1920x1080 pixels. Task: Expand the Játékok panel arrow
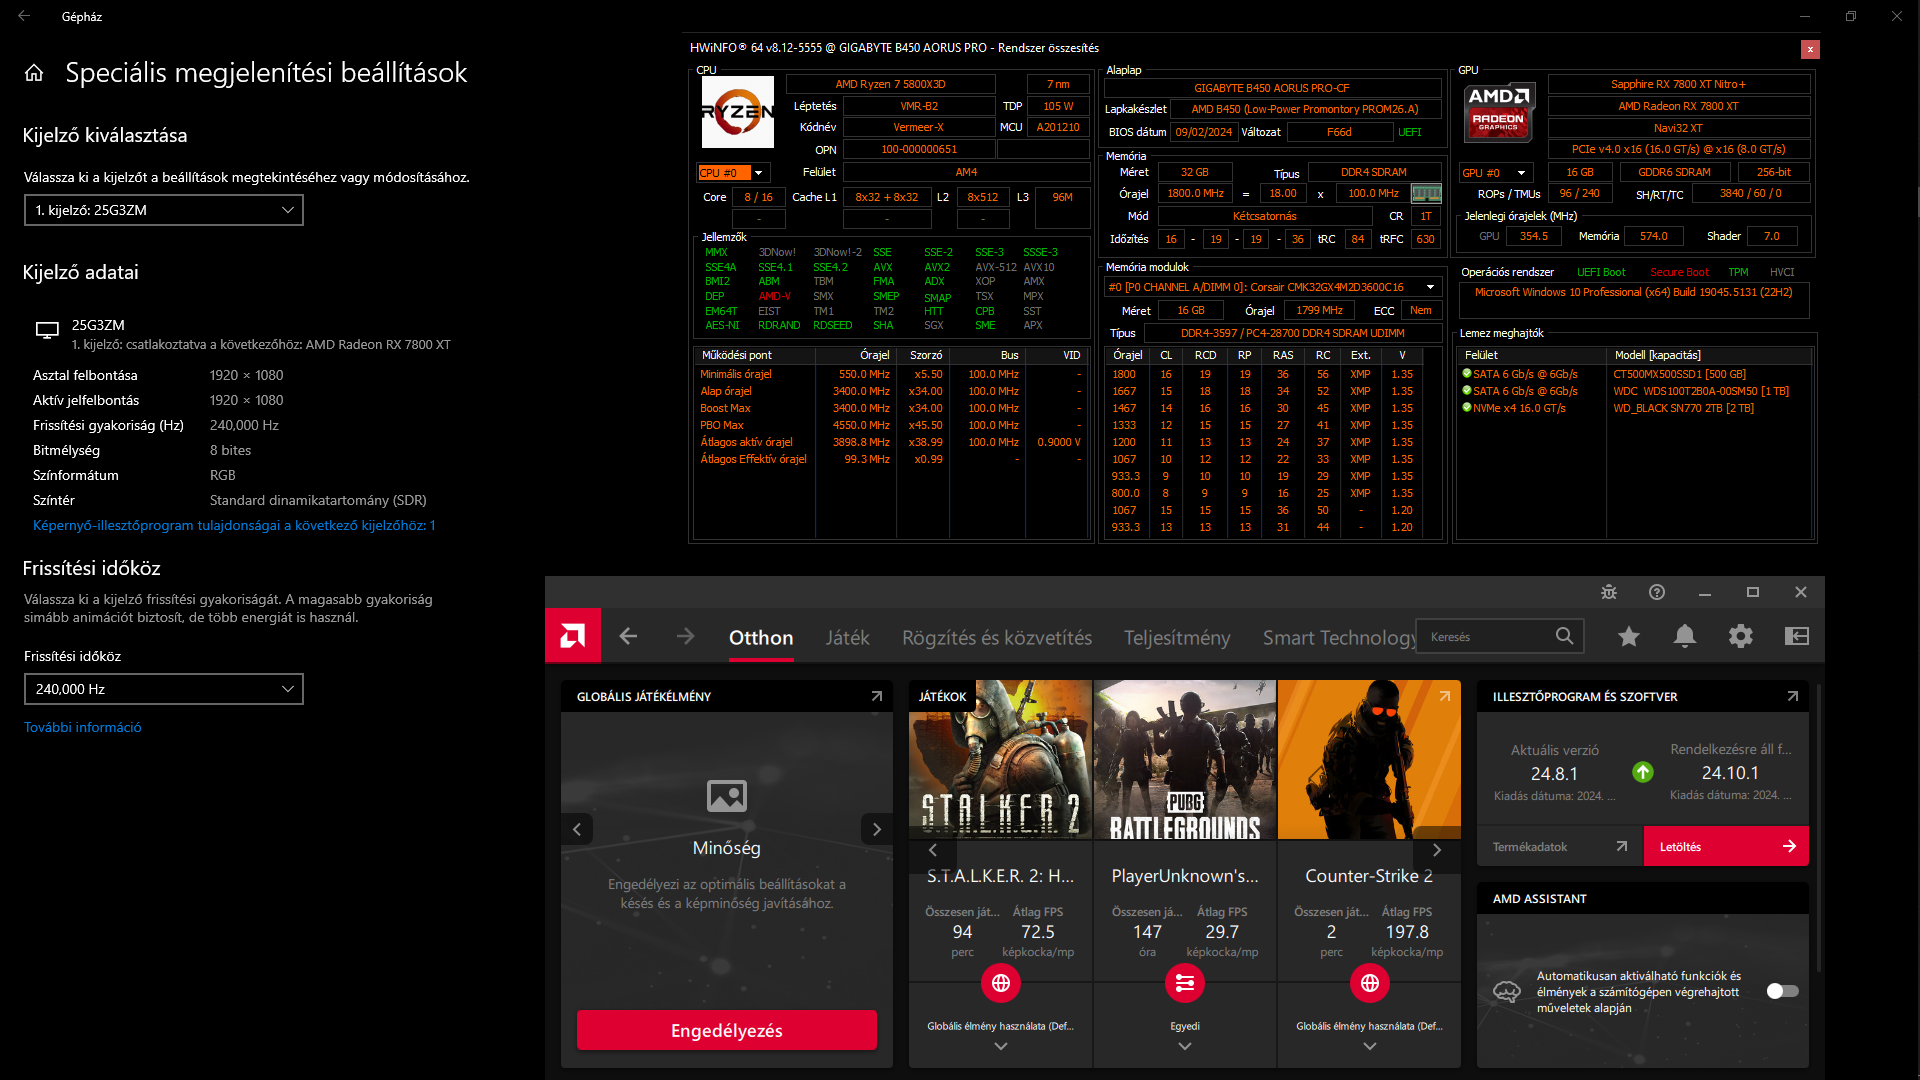(1445, 696)
